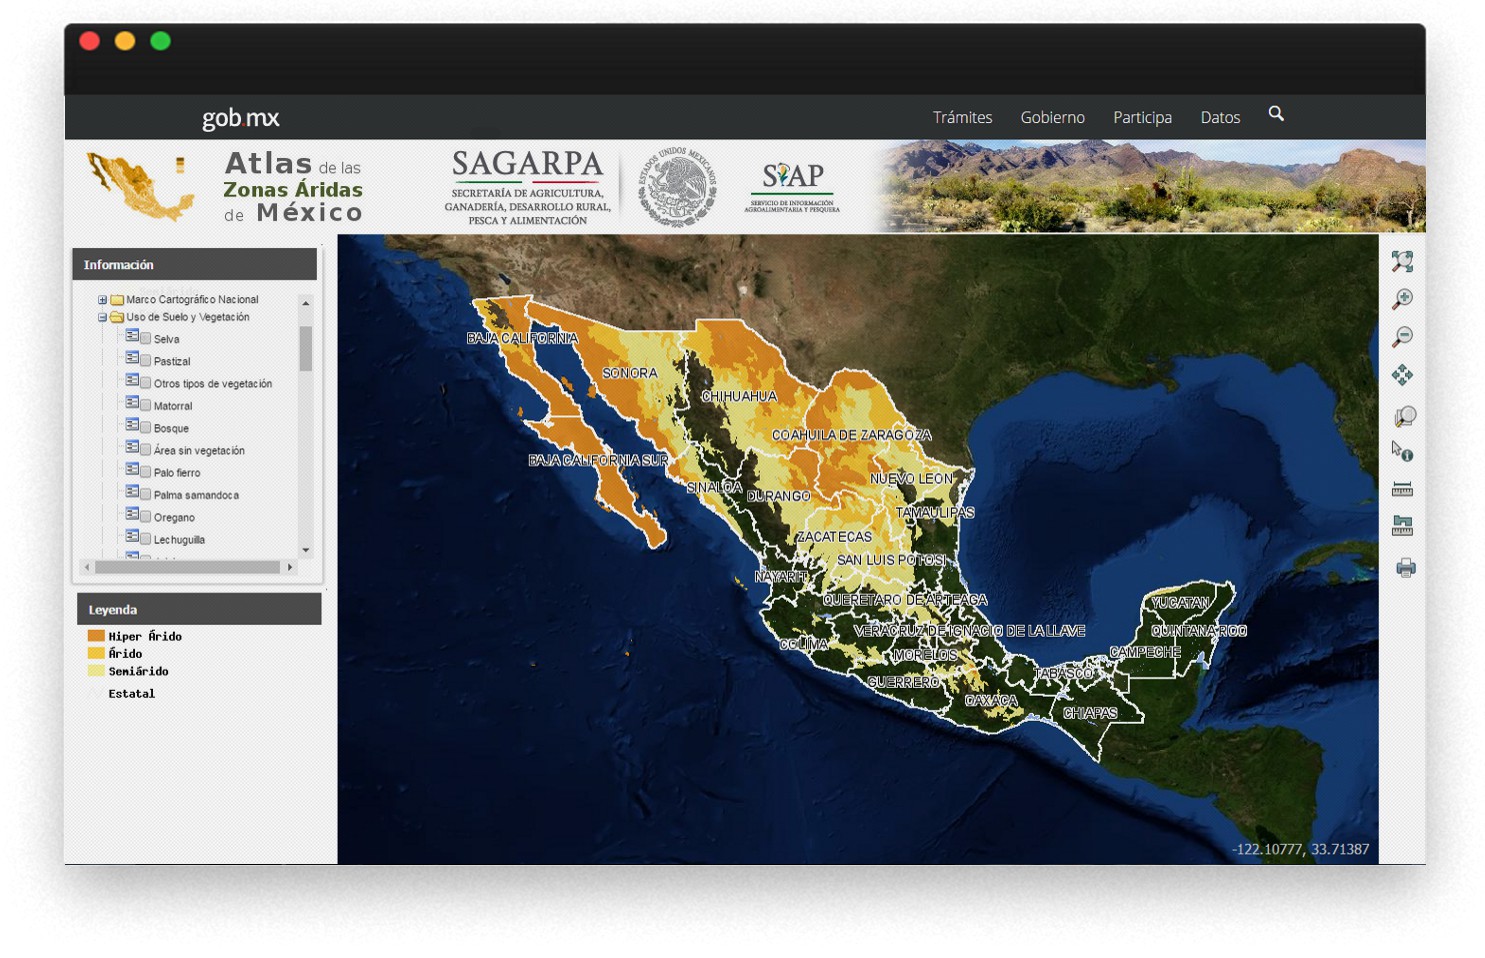Click the zoom to full extent tool

click(x=1402, y=262)
